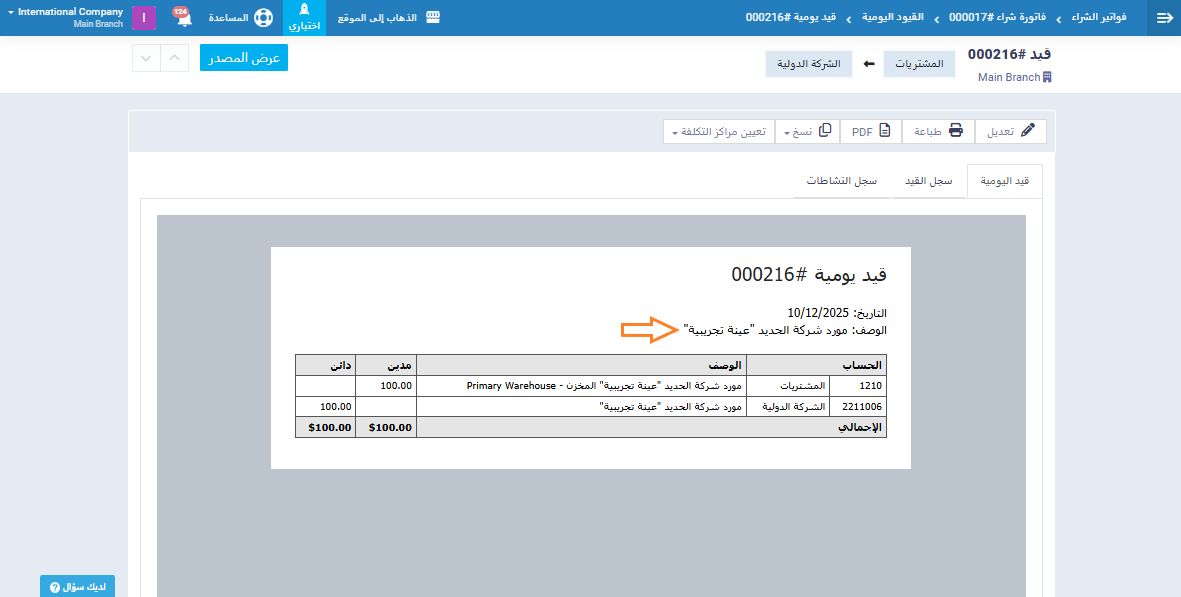Open the notifications bell with 124 badge
The height and width of the screenshot is (597, 1181).
click(183, 18)
